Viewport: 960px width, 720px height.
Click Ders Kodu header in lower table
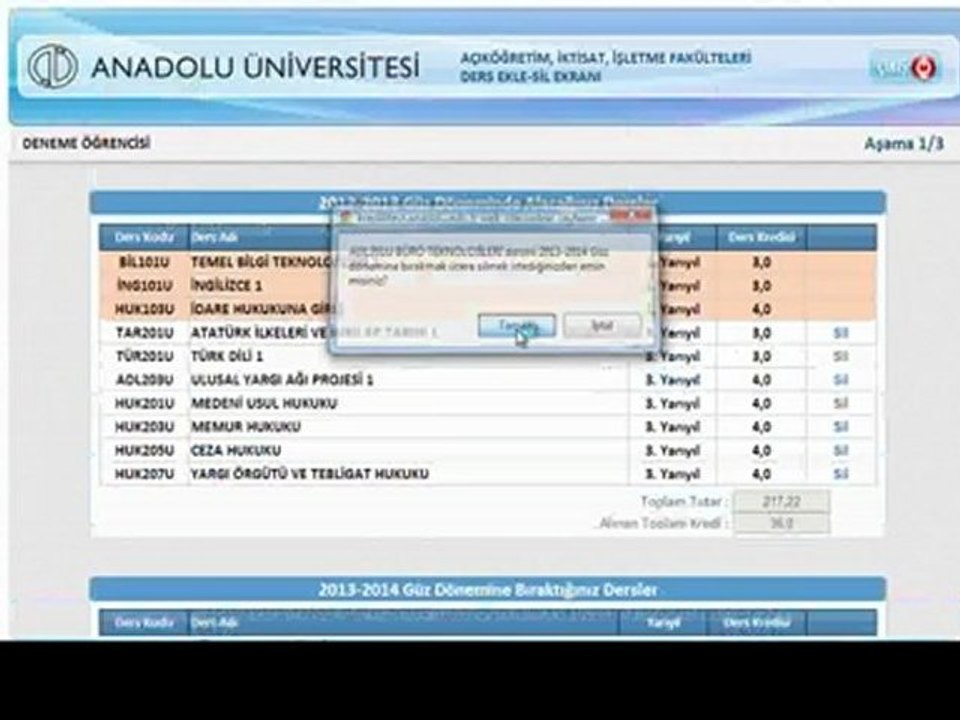pyautogui.click(x=144, y=623)
